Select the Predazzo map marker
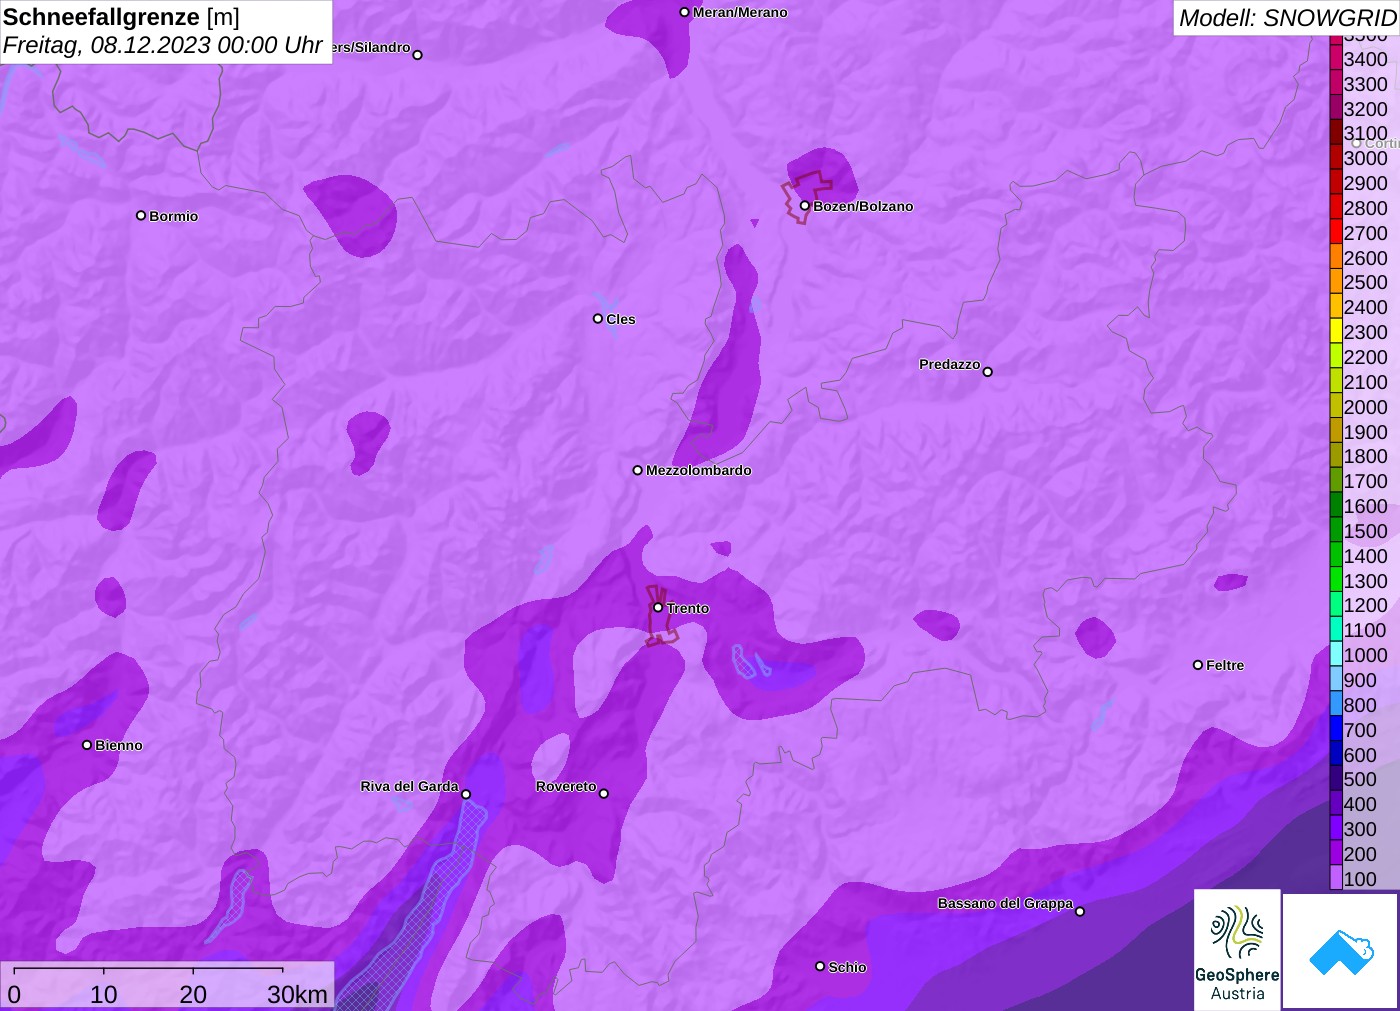 [987, 372]
